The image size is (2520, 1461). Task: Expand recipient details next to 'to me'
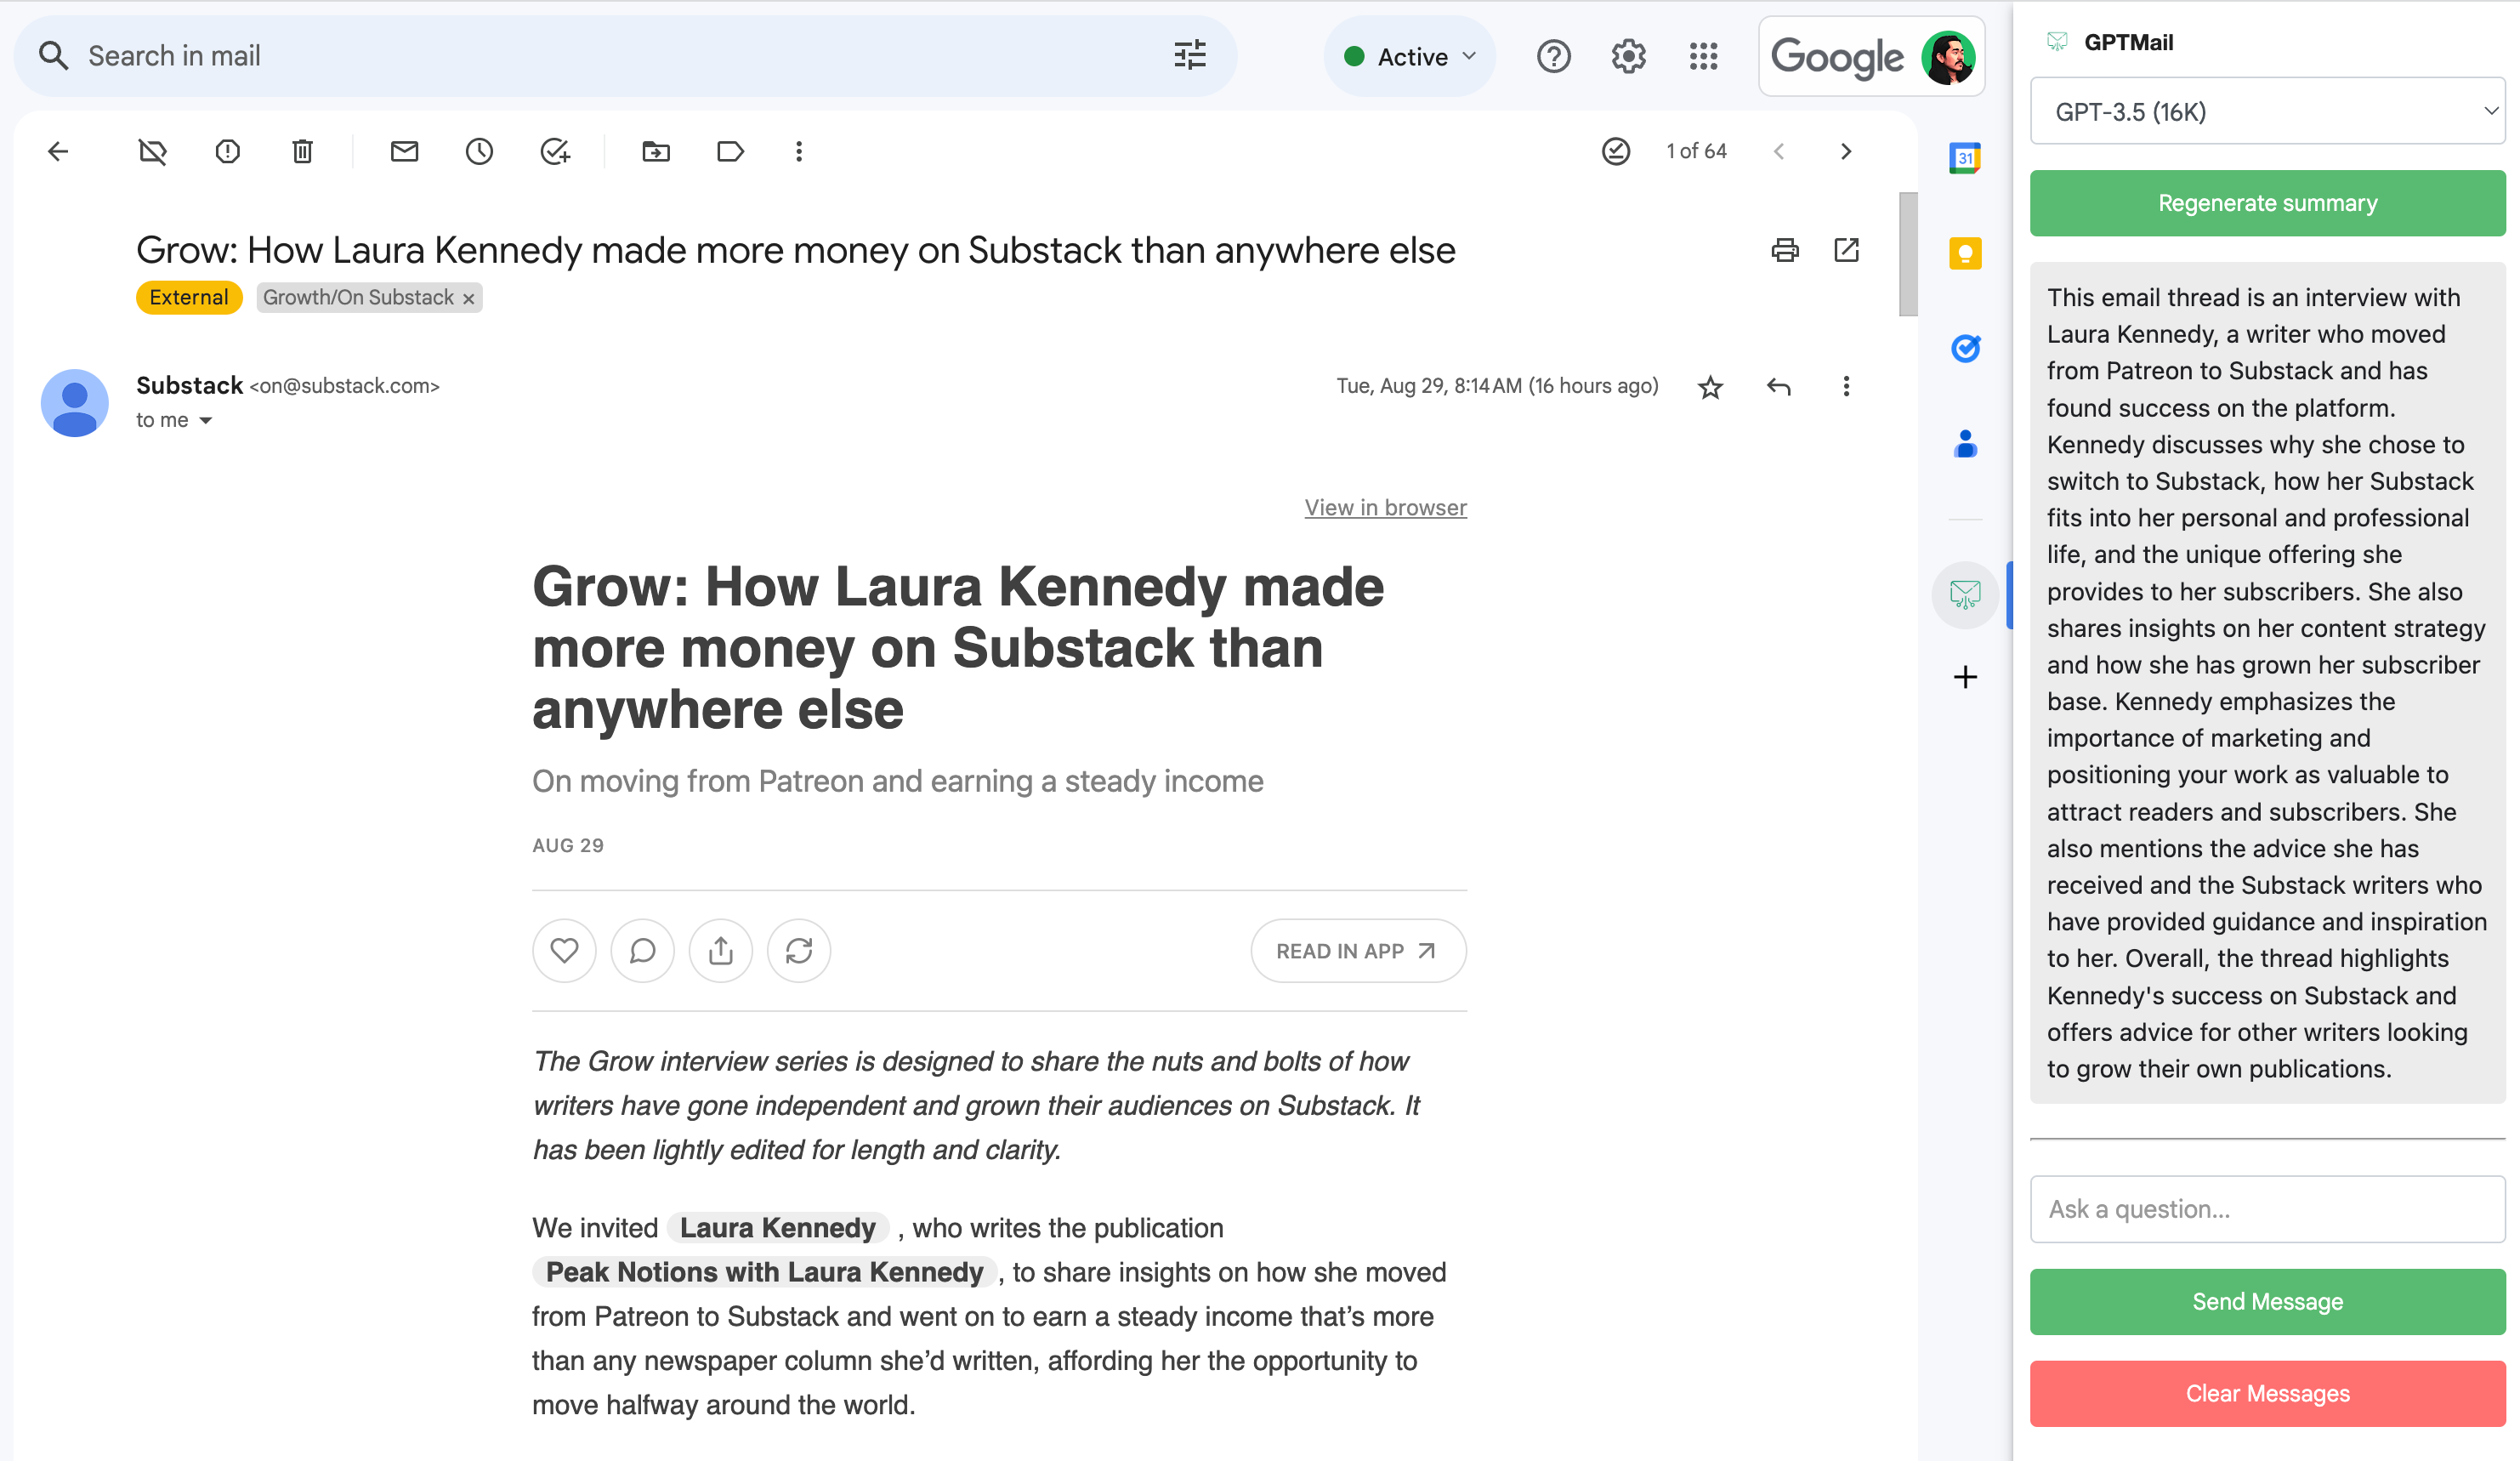(x=206, y=421)
